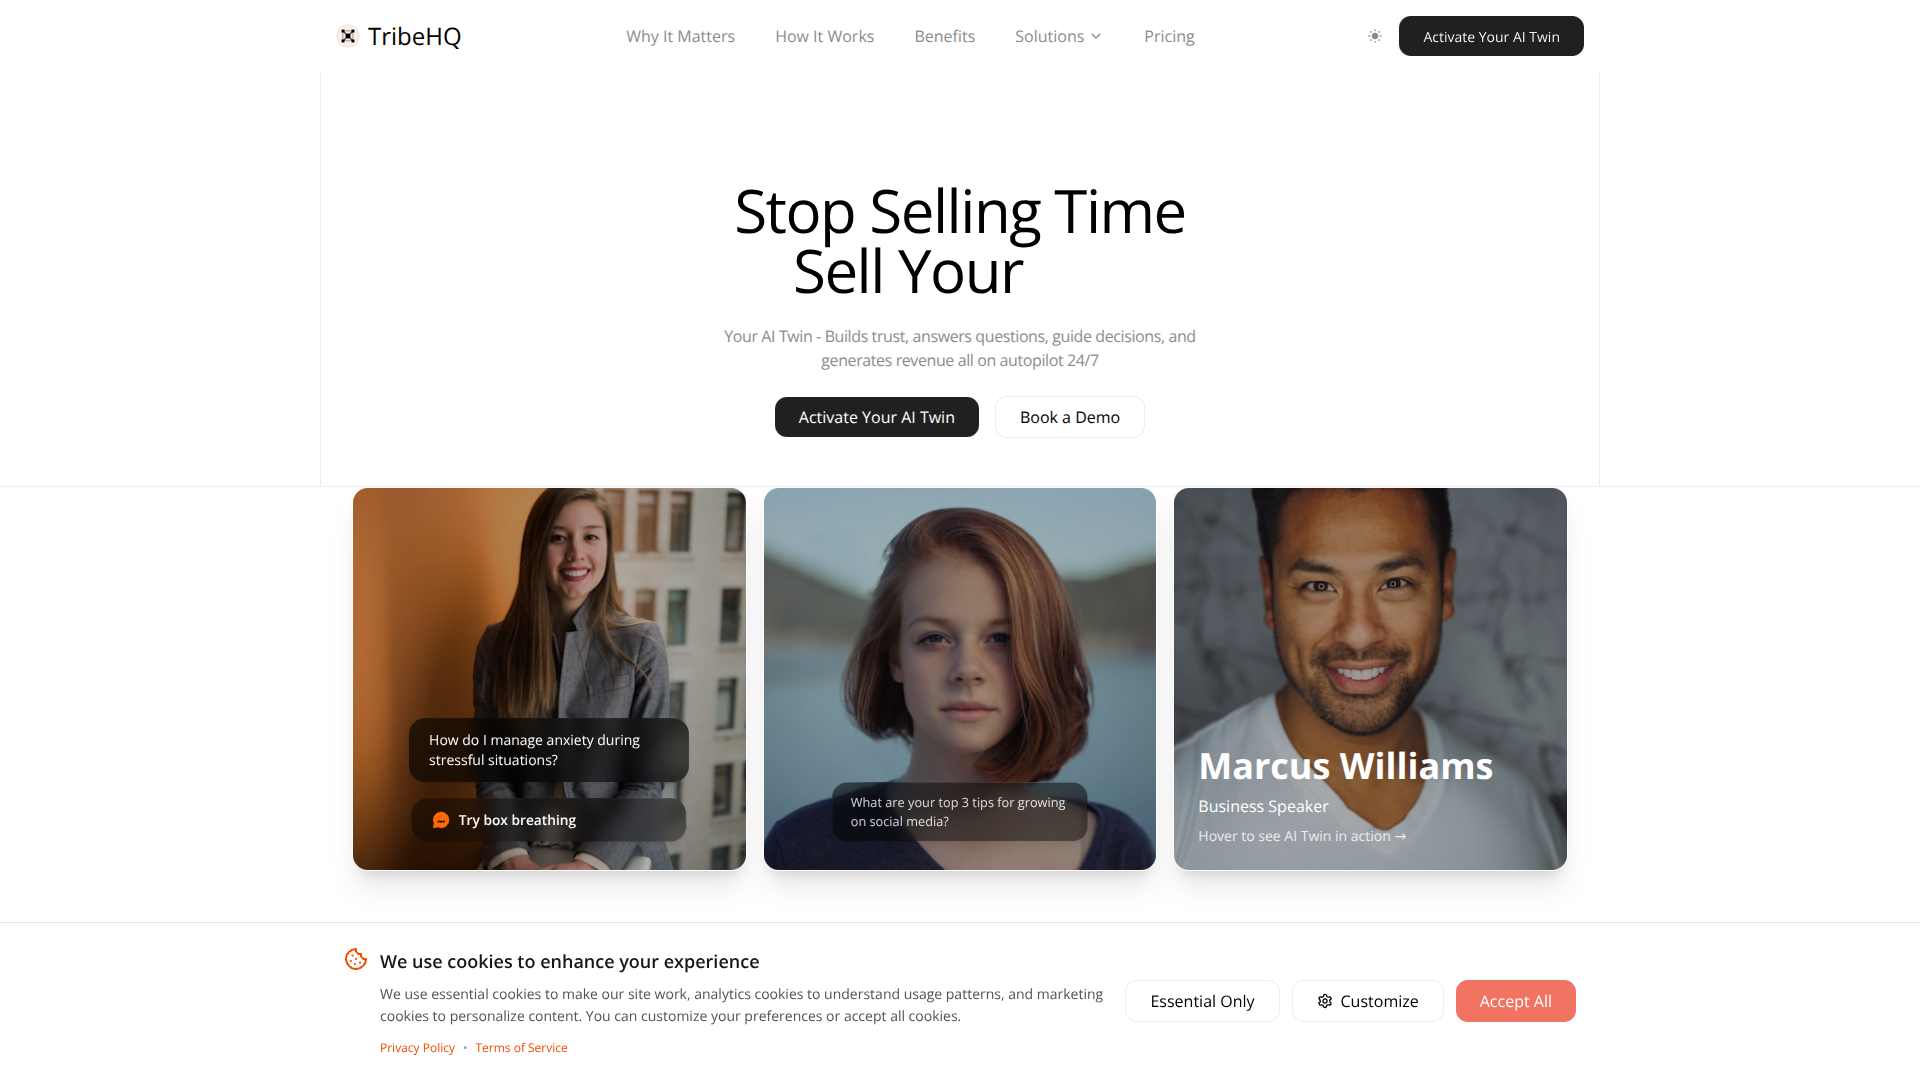The width and height of the screenshot is (1920, 1080).
Task: Click the header Activate Your AI Twin button
Action: click(x=1491, y=36)
